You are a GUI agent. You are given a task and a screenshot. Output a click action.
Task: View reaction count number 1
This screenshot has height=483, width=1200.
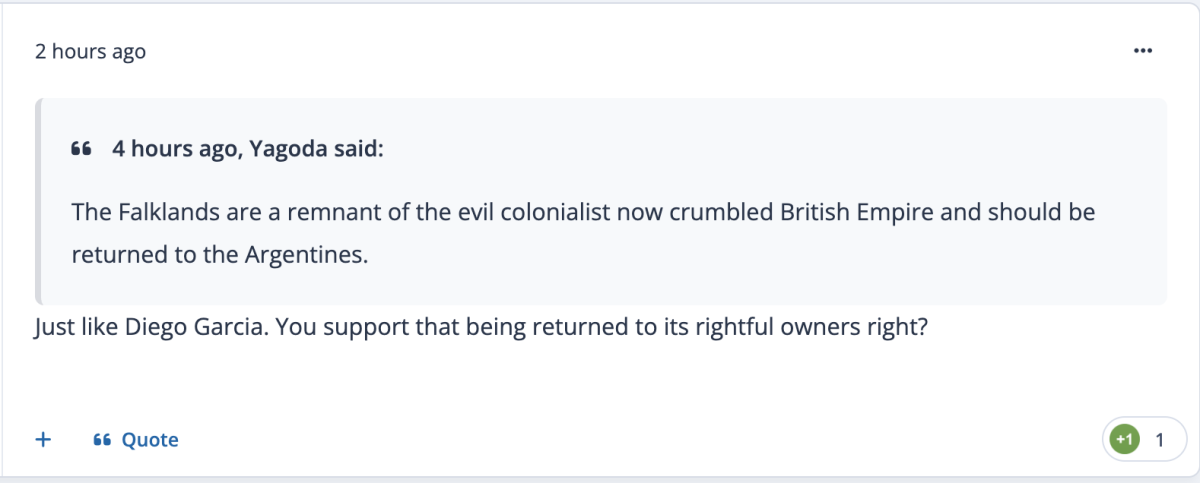pos(1160,439)
